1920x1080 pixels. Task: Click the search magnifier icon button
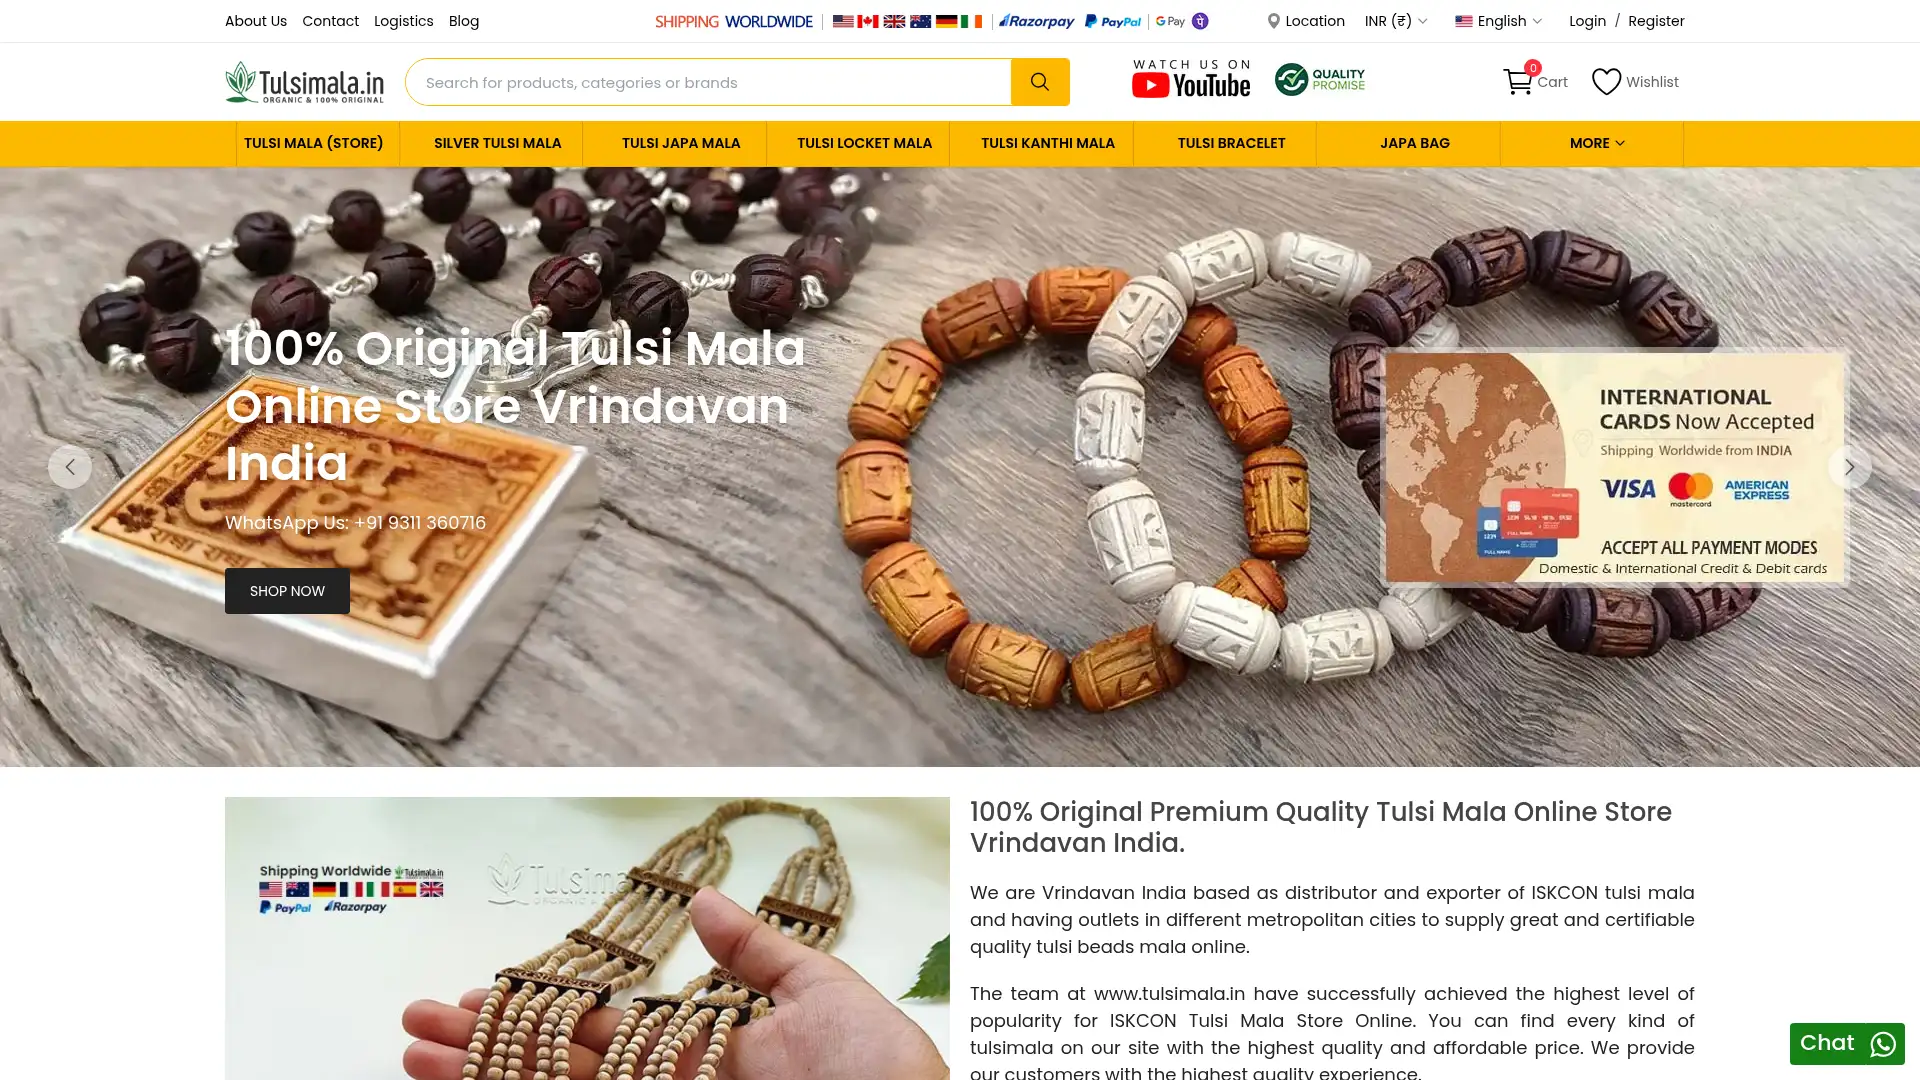pyautogui.click(x=1040, y=82)
